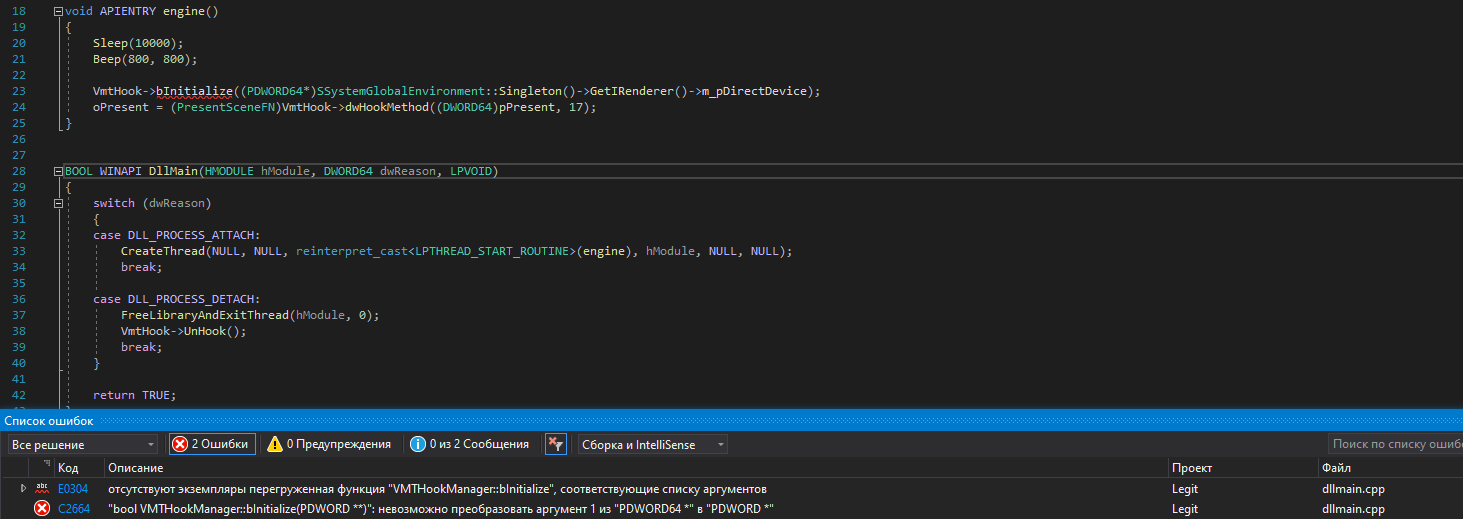Viewport: 1463px width, 519px height.
Task: Sort by the 'Код' column header
Action: click(68, 468)
